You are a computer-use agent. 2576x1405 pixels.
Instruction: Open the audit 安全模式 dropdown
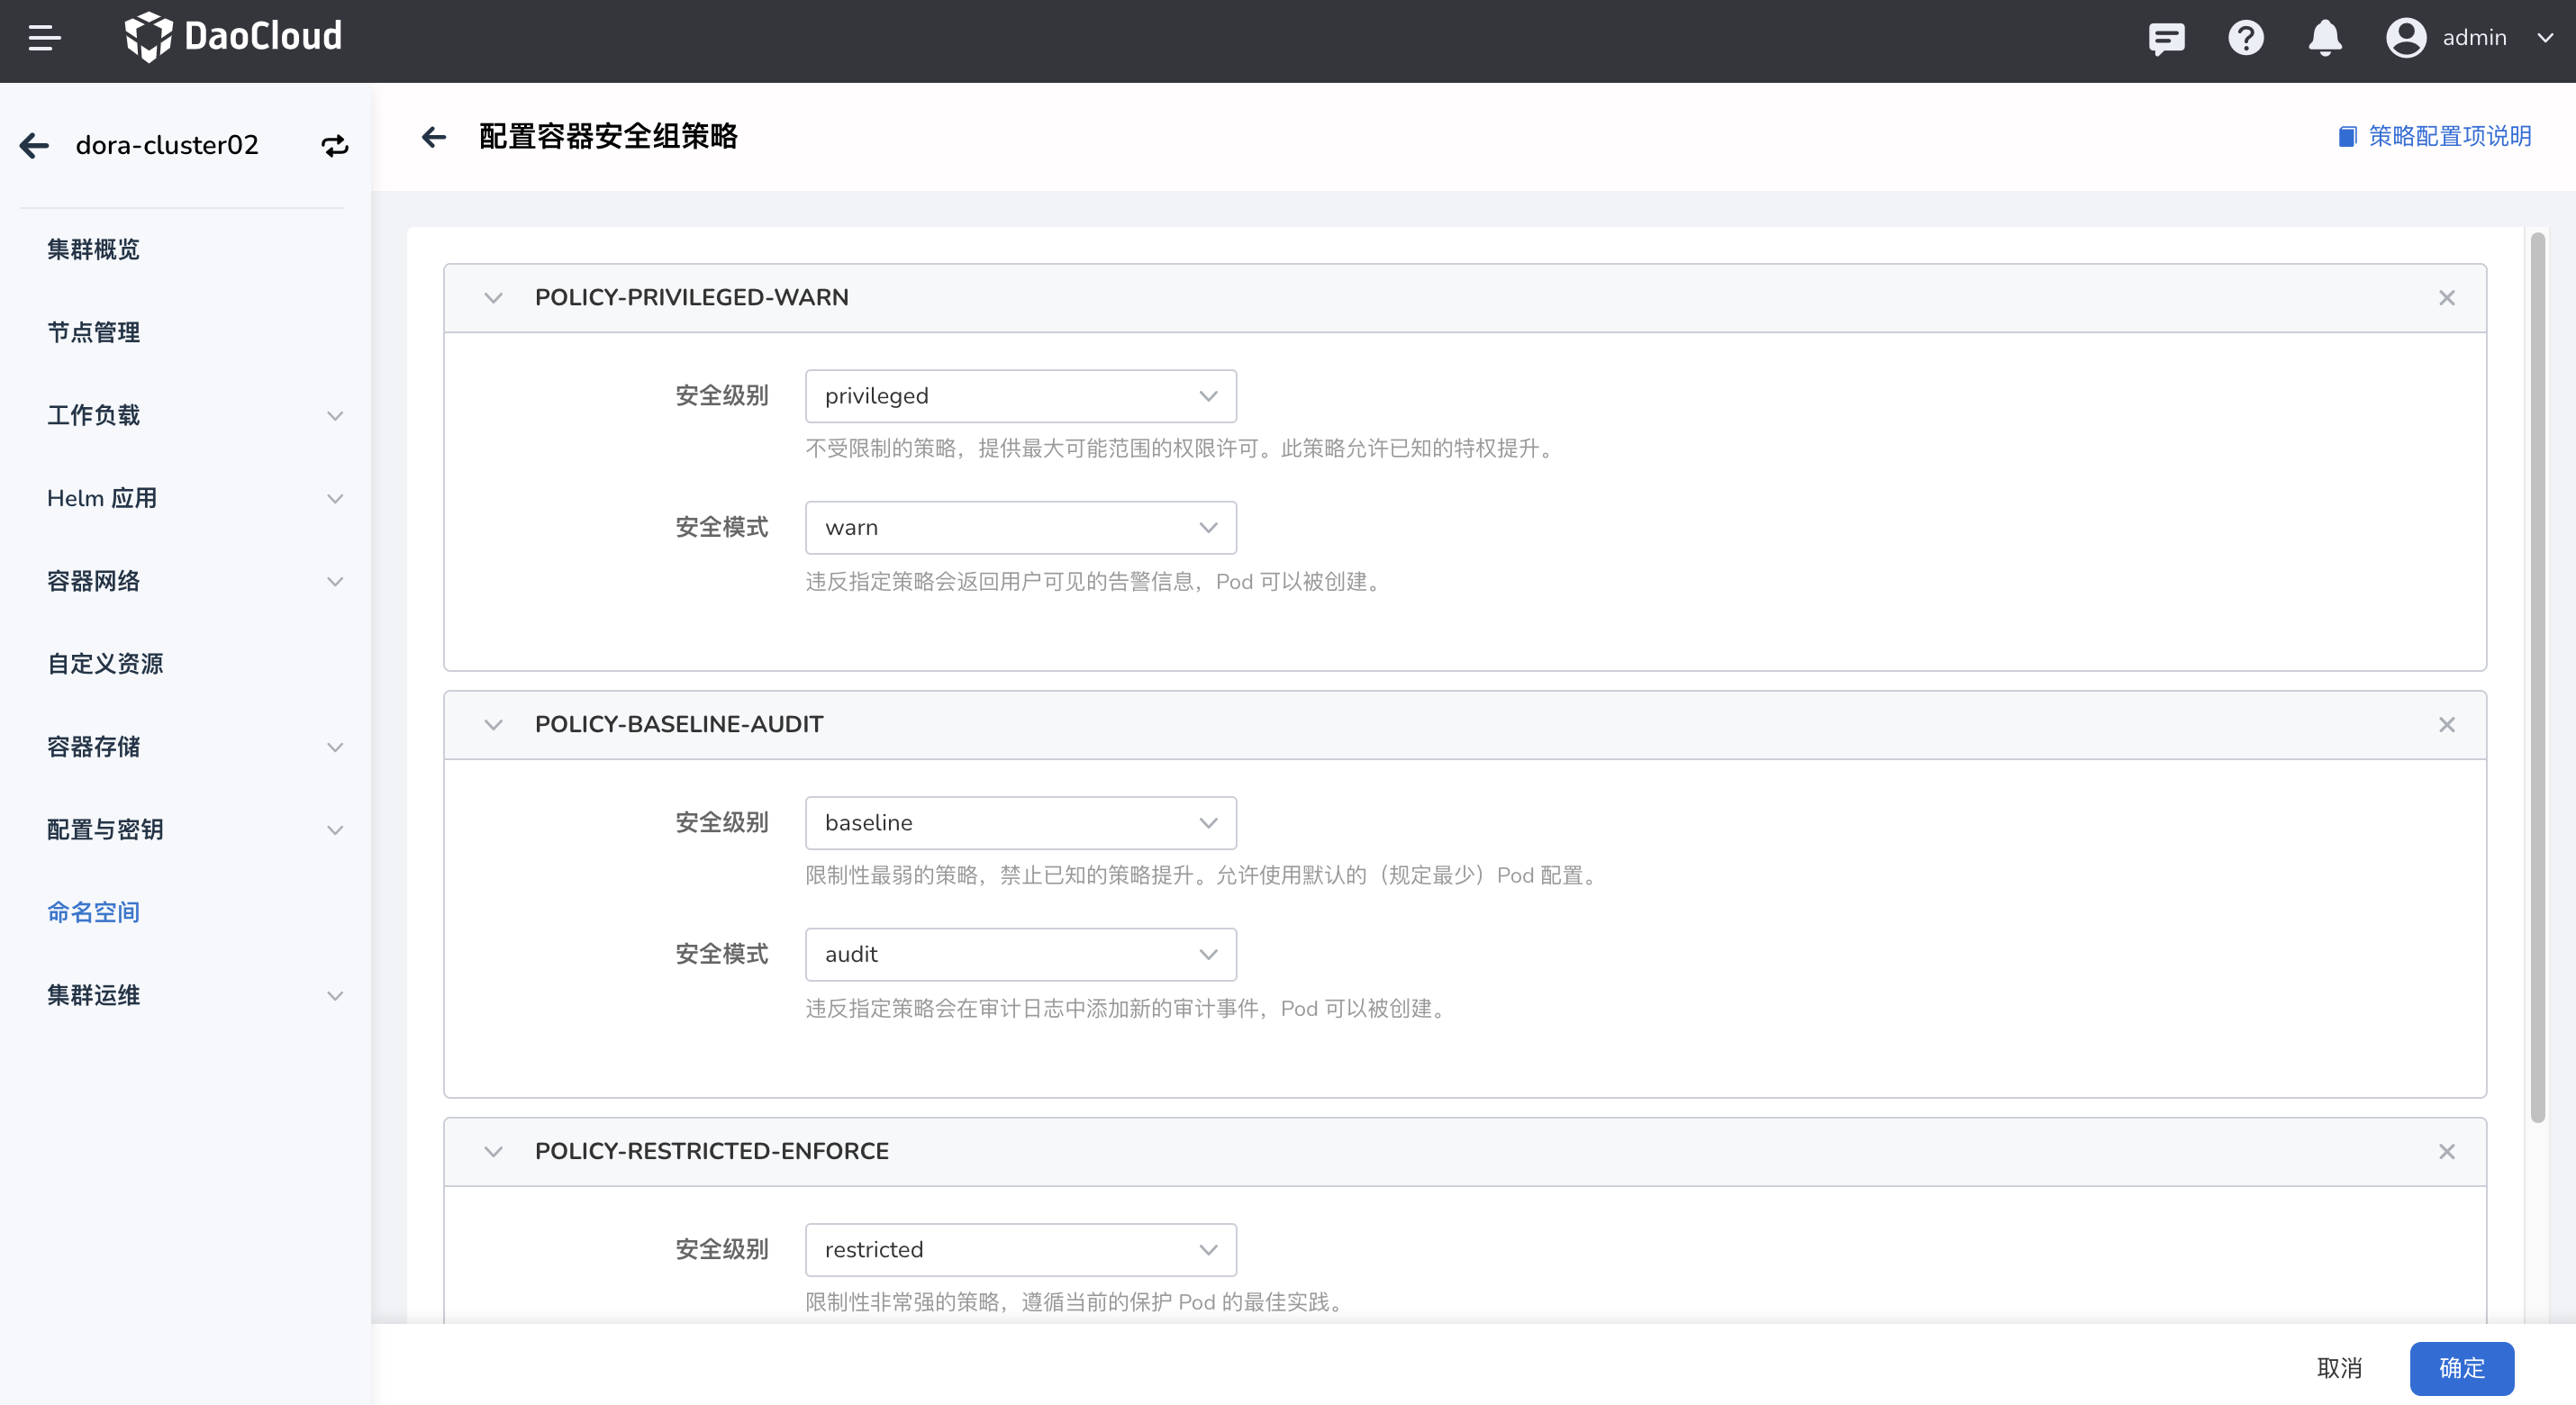(1020, 955)
